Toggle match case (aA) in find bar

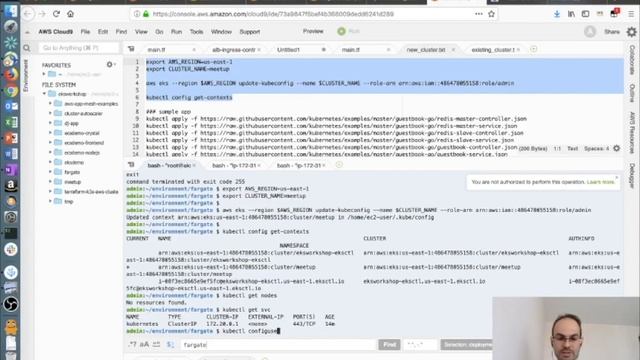point(144,344)
